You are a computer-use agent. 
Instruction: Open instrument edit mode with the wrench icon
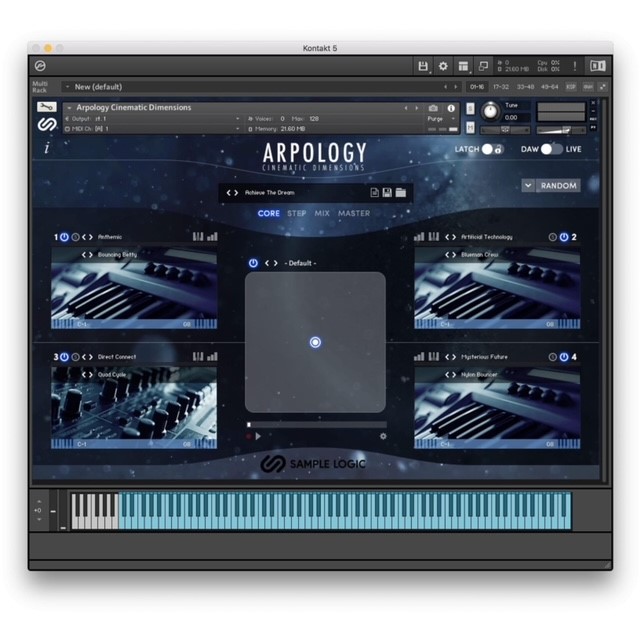pos(47,107)
